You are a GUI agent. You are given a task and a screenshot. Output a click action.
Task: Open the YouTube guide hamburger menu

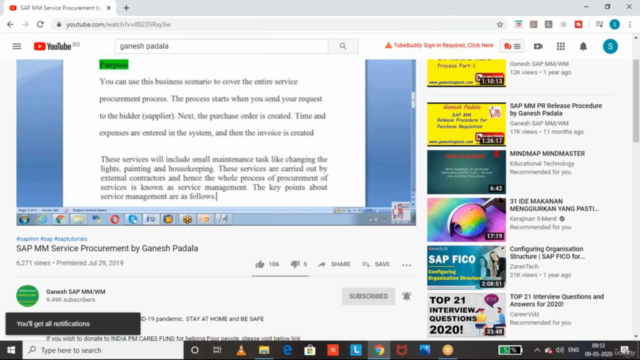tap(17, 46)
